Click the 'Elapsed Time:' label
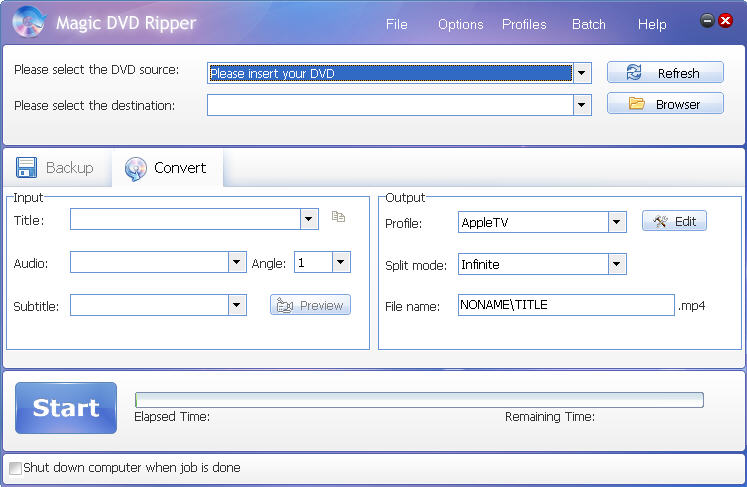 (x=172, y=417)
